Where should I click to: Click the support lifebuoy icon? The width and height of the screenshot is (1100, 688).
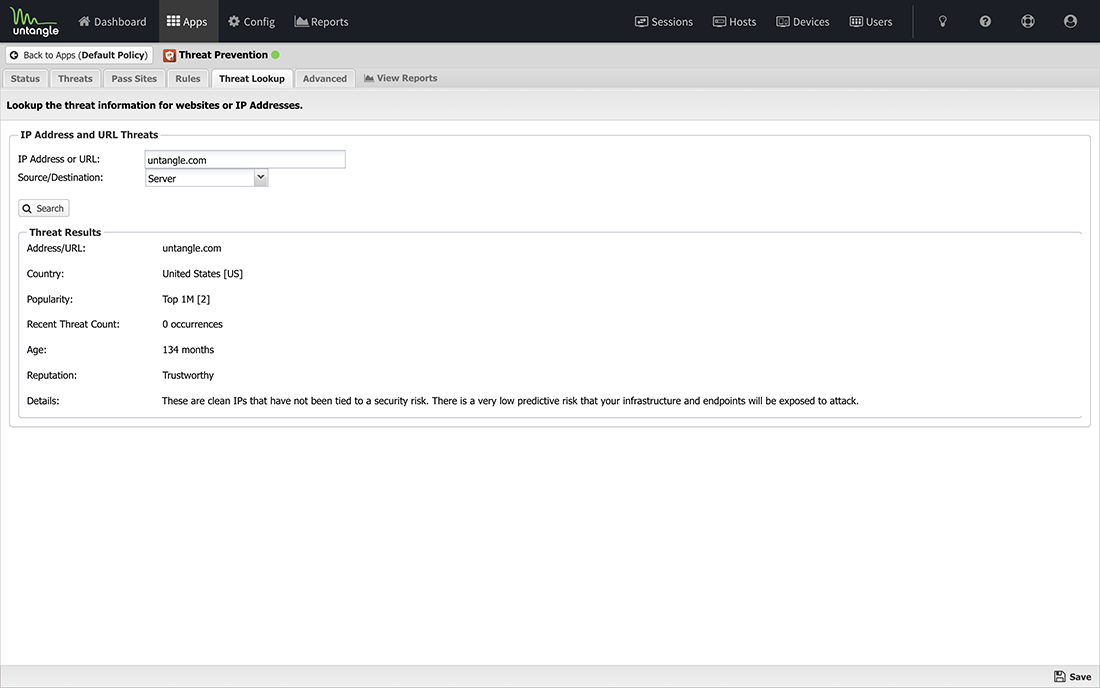coord(1028,22)
